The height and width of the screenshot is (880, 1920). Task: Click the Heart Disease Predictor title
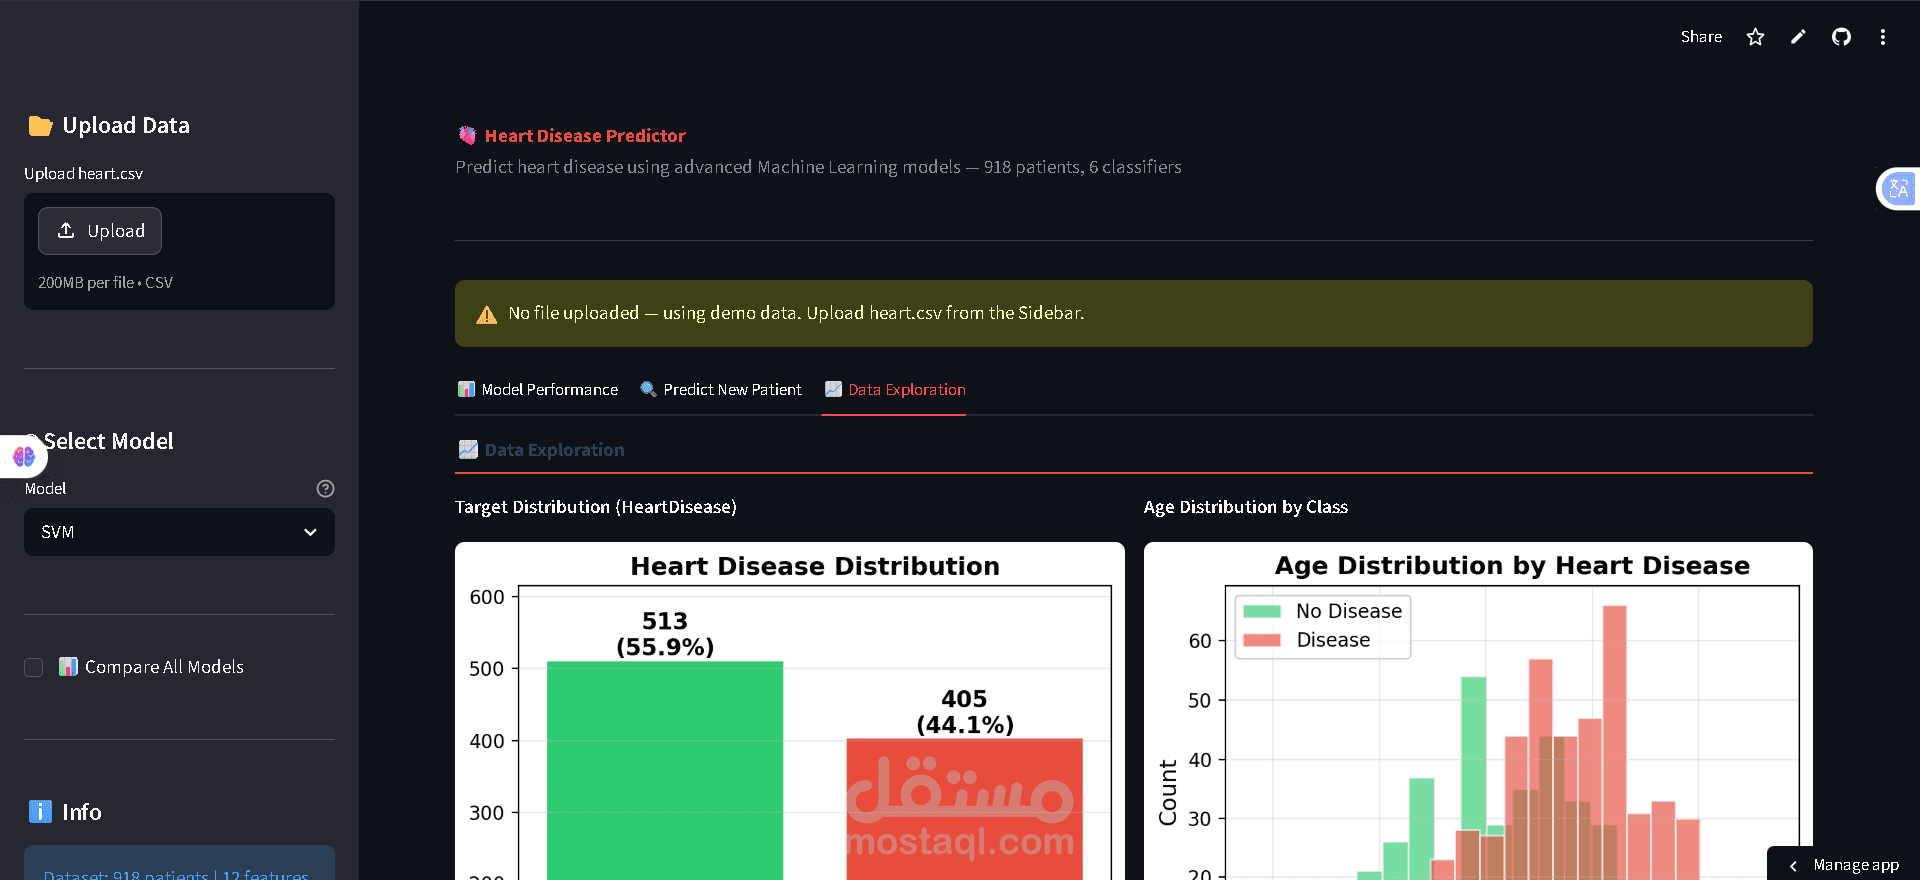point(585,136)
